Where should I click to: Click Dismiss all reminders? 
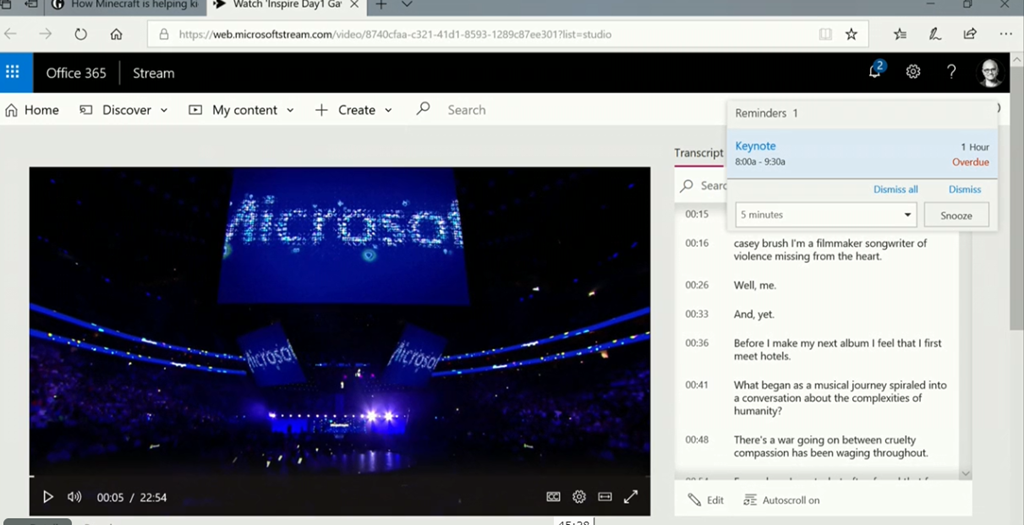click(895, 189)
